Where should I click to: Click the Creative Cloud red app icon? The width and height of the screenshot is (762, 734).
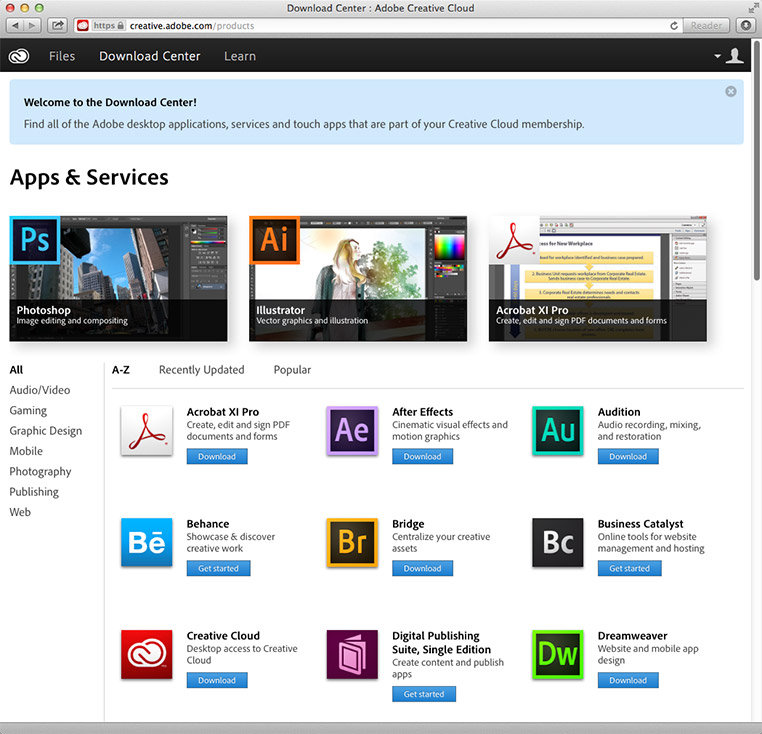(147, 654)
